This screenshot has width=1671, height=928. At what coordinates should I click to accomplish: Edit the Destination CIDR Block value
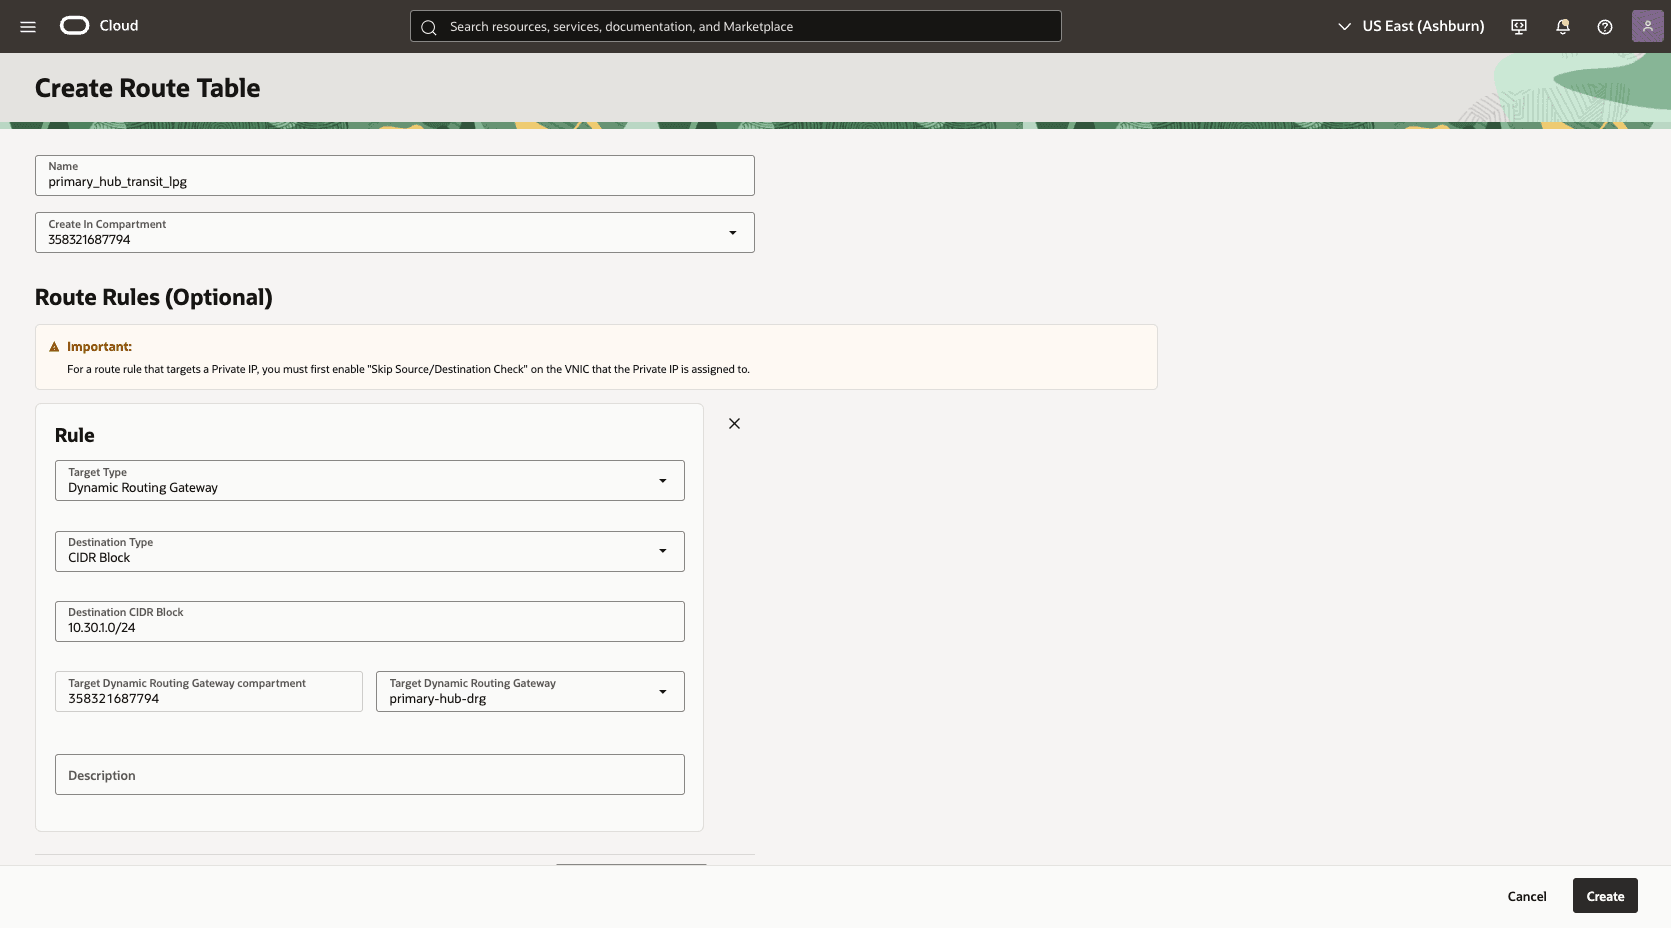369,627
